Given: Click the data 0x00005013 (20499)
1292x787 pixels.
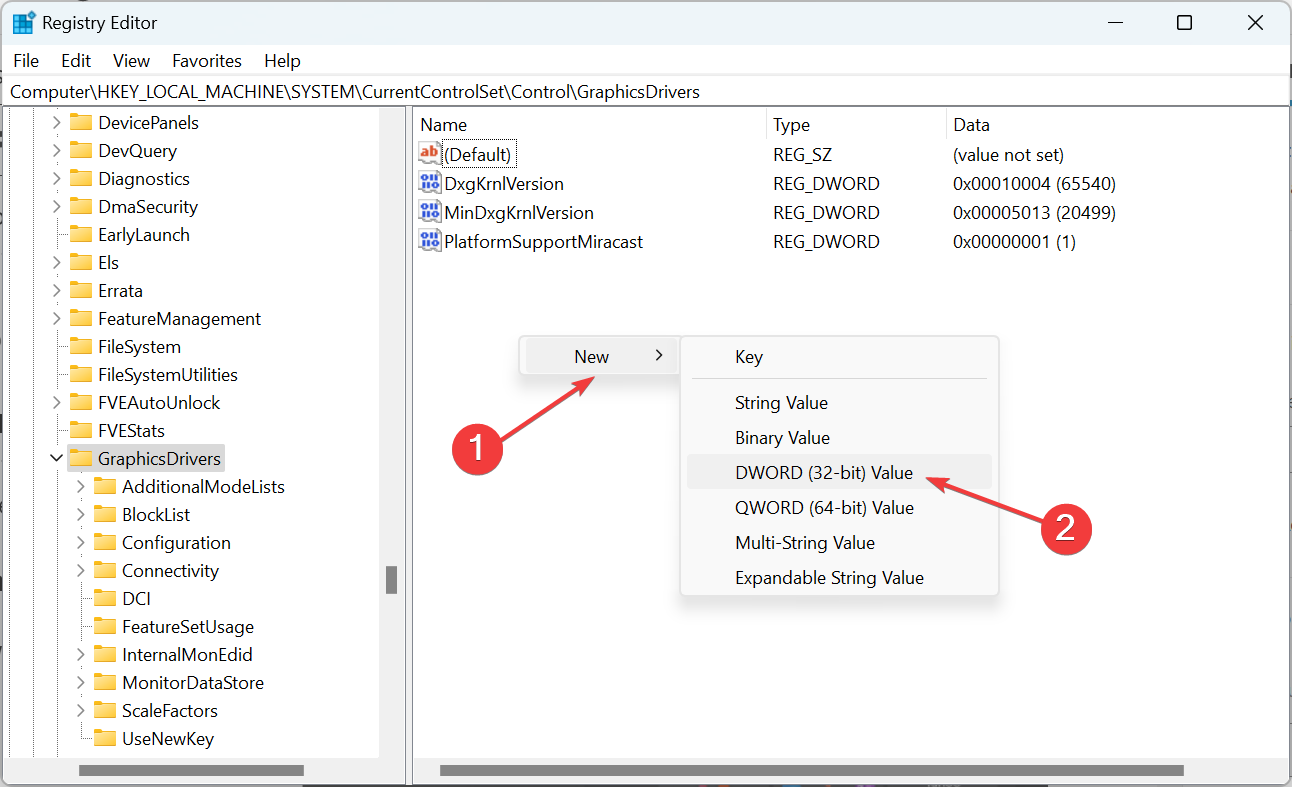Looking at the screenshot, I should point(1034,212).
